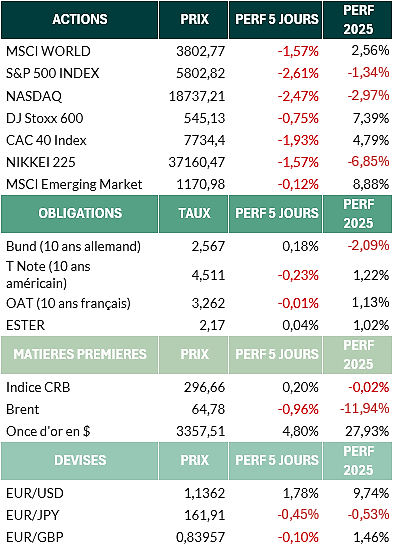Select the OBLIGATIONS section header

click(x=79, y=214)
